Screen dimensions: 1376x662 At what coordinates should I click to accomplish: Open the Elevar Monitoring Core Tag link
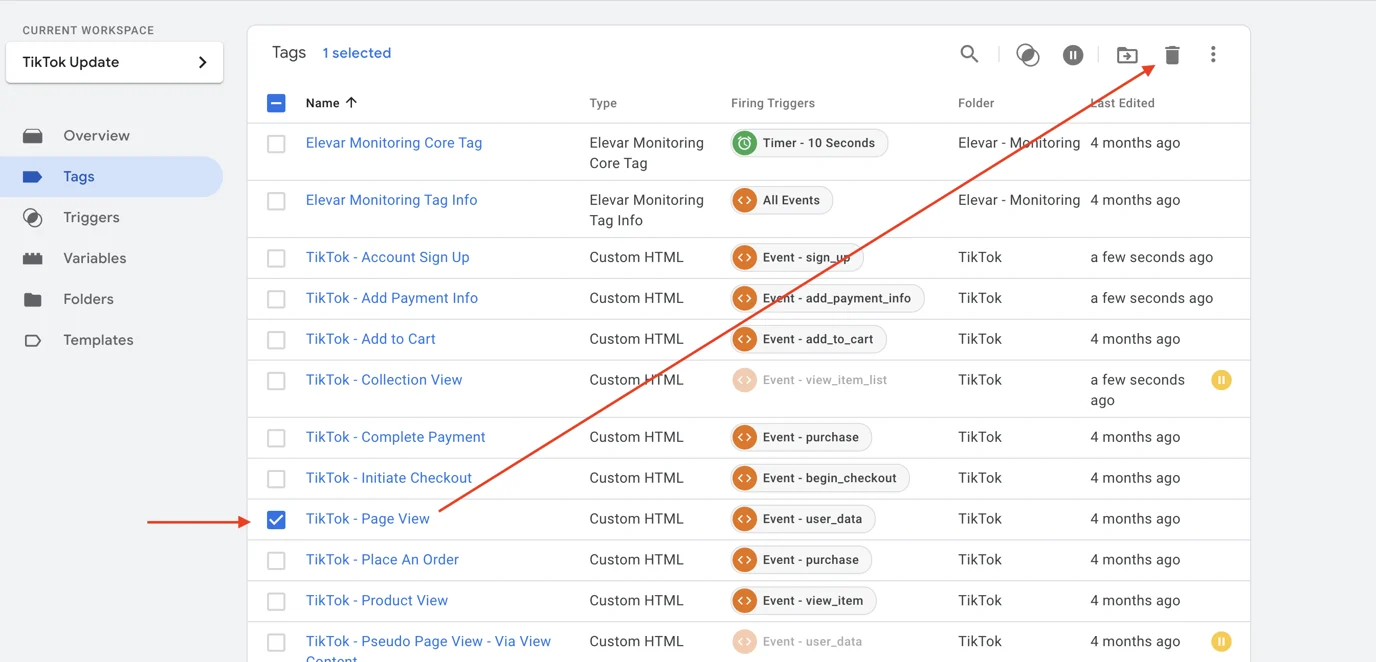coord(394,143)
